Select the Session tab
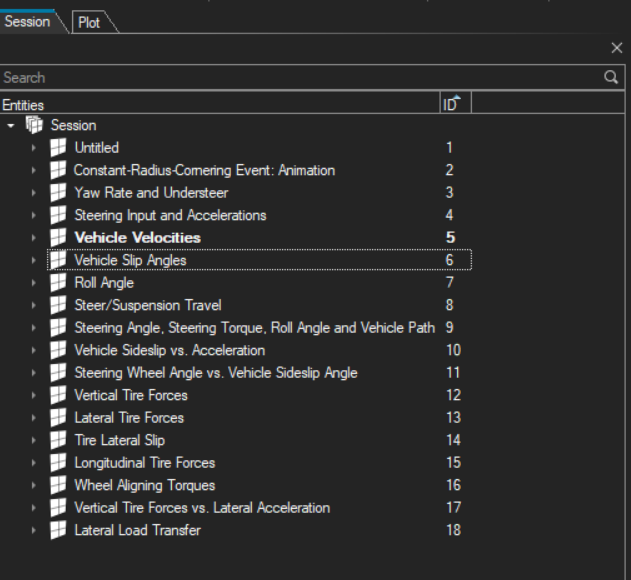Viewport: 631px width, 580px height. click(x=27, y=21)
